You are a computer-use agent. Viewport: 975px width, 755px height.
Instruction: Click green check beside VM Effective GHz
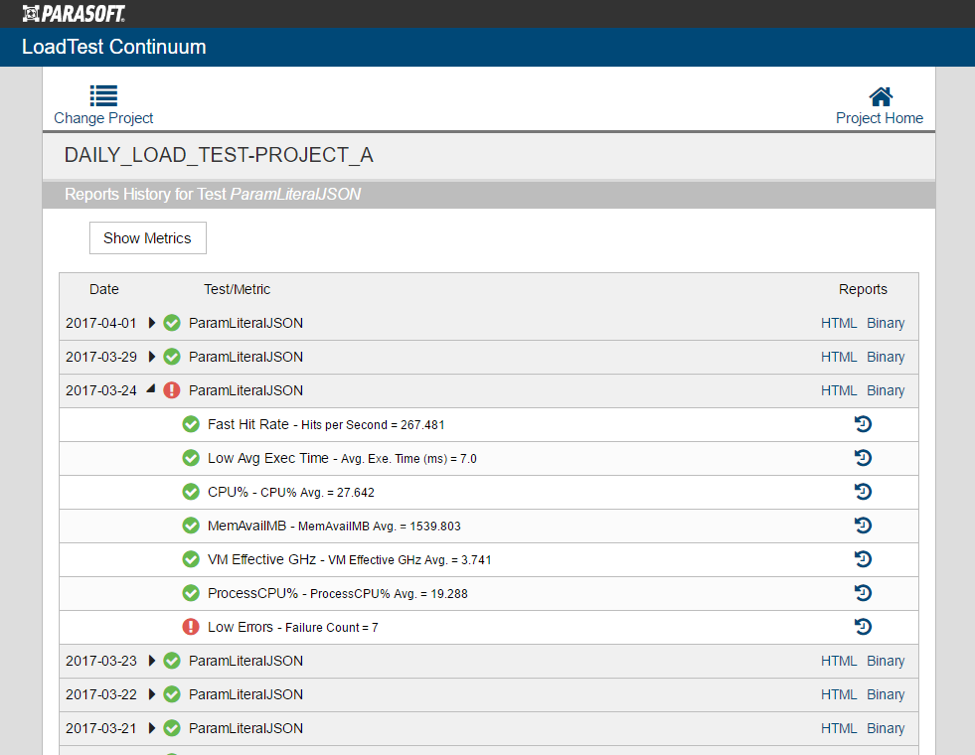click(x=191, y=559)
